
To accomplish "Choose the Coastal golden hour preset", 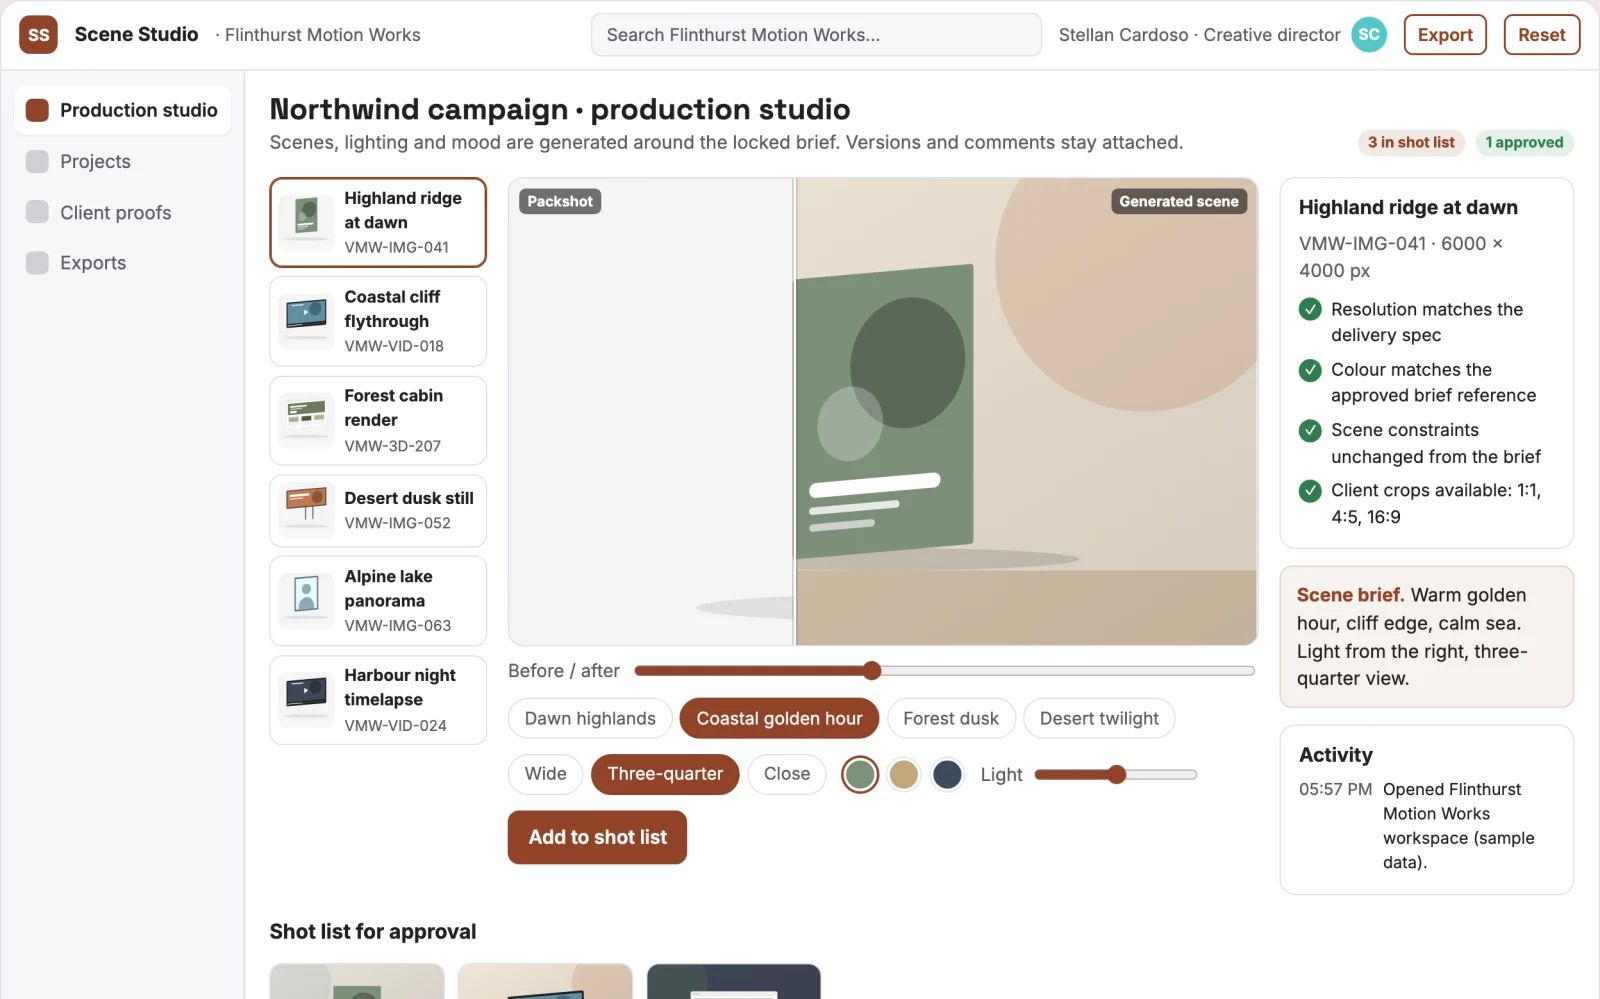I will [x=779, y=718].
